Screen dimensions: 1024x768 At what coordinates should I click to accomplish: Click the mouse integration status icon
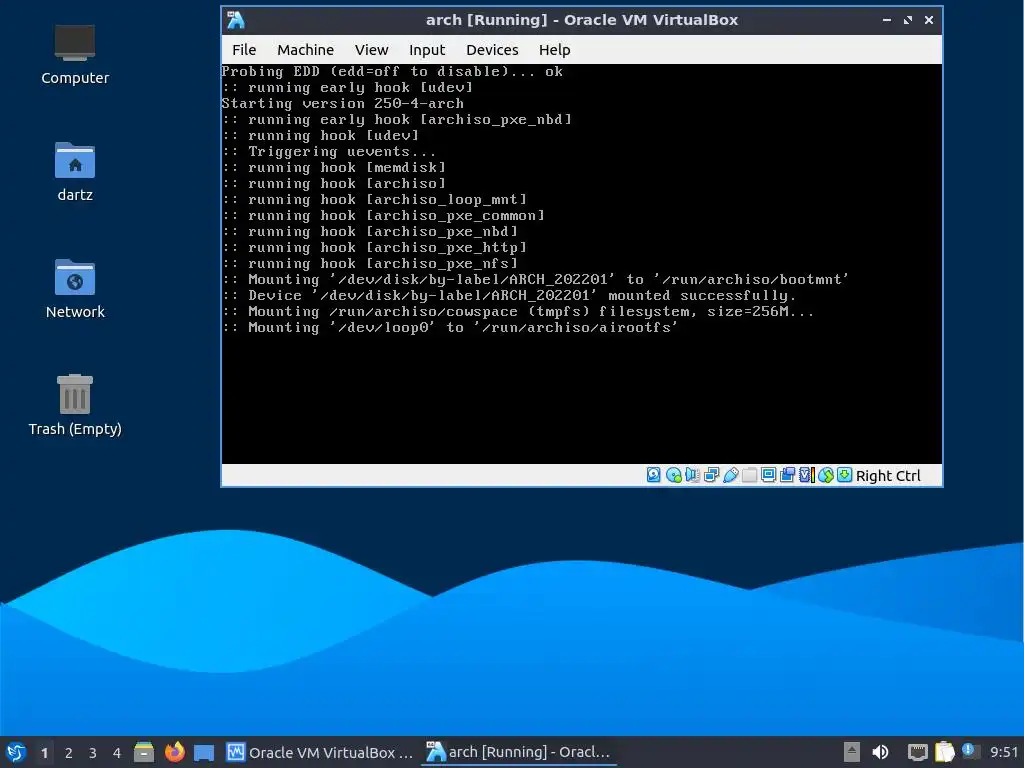coord(826,475)
